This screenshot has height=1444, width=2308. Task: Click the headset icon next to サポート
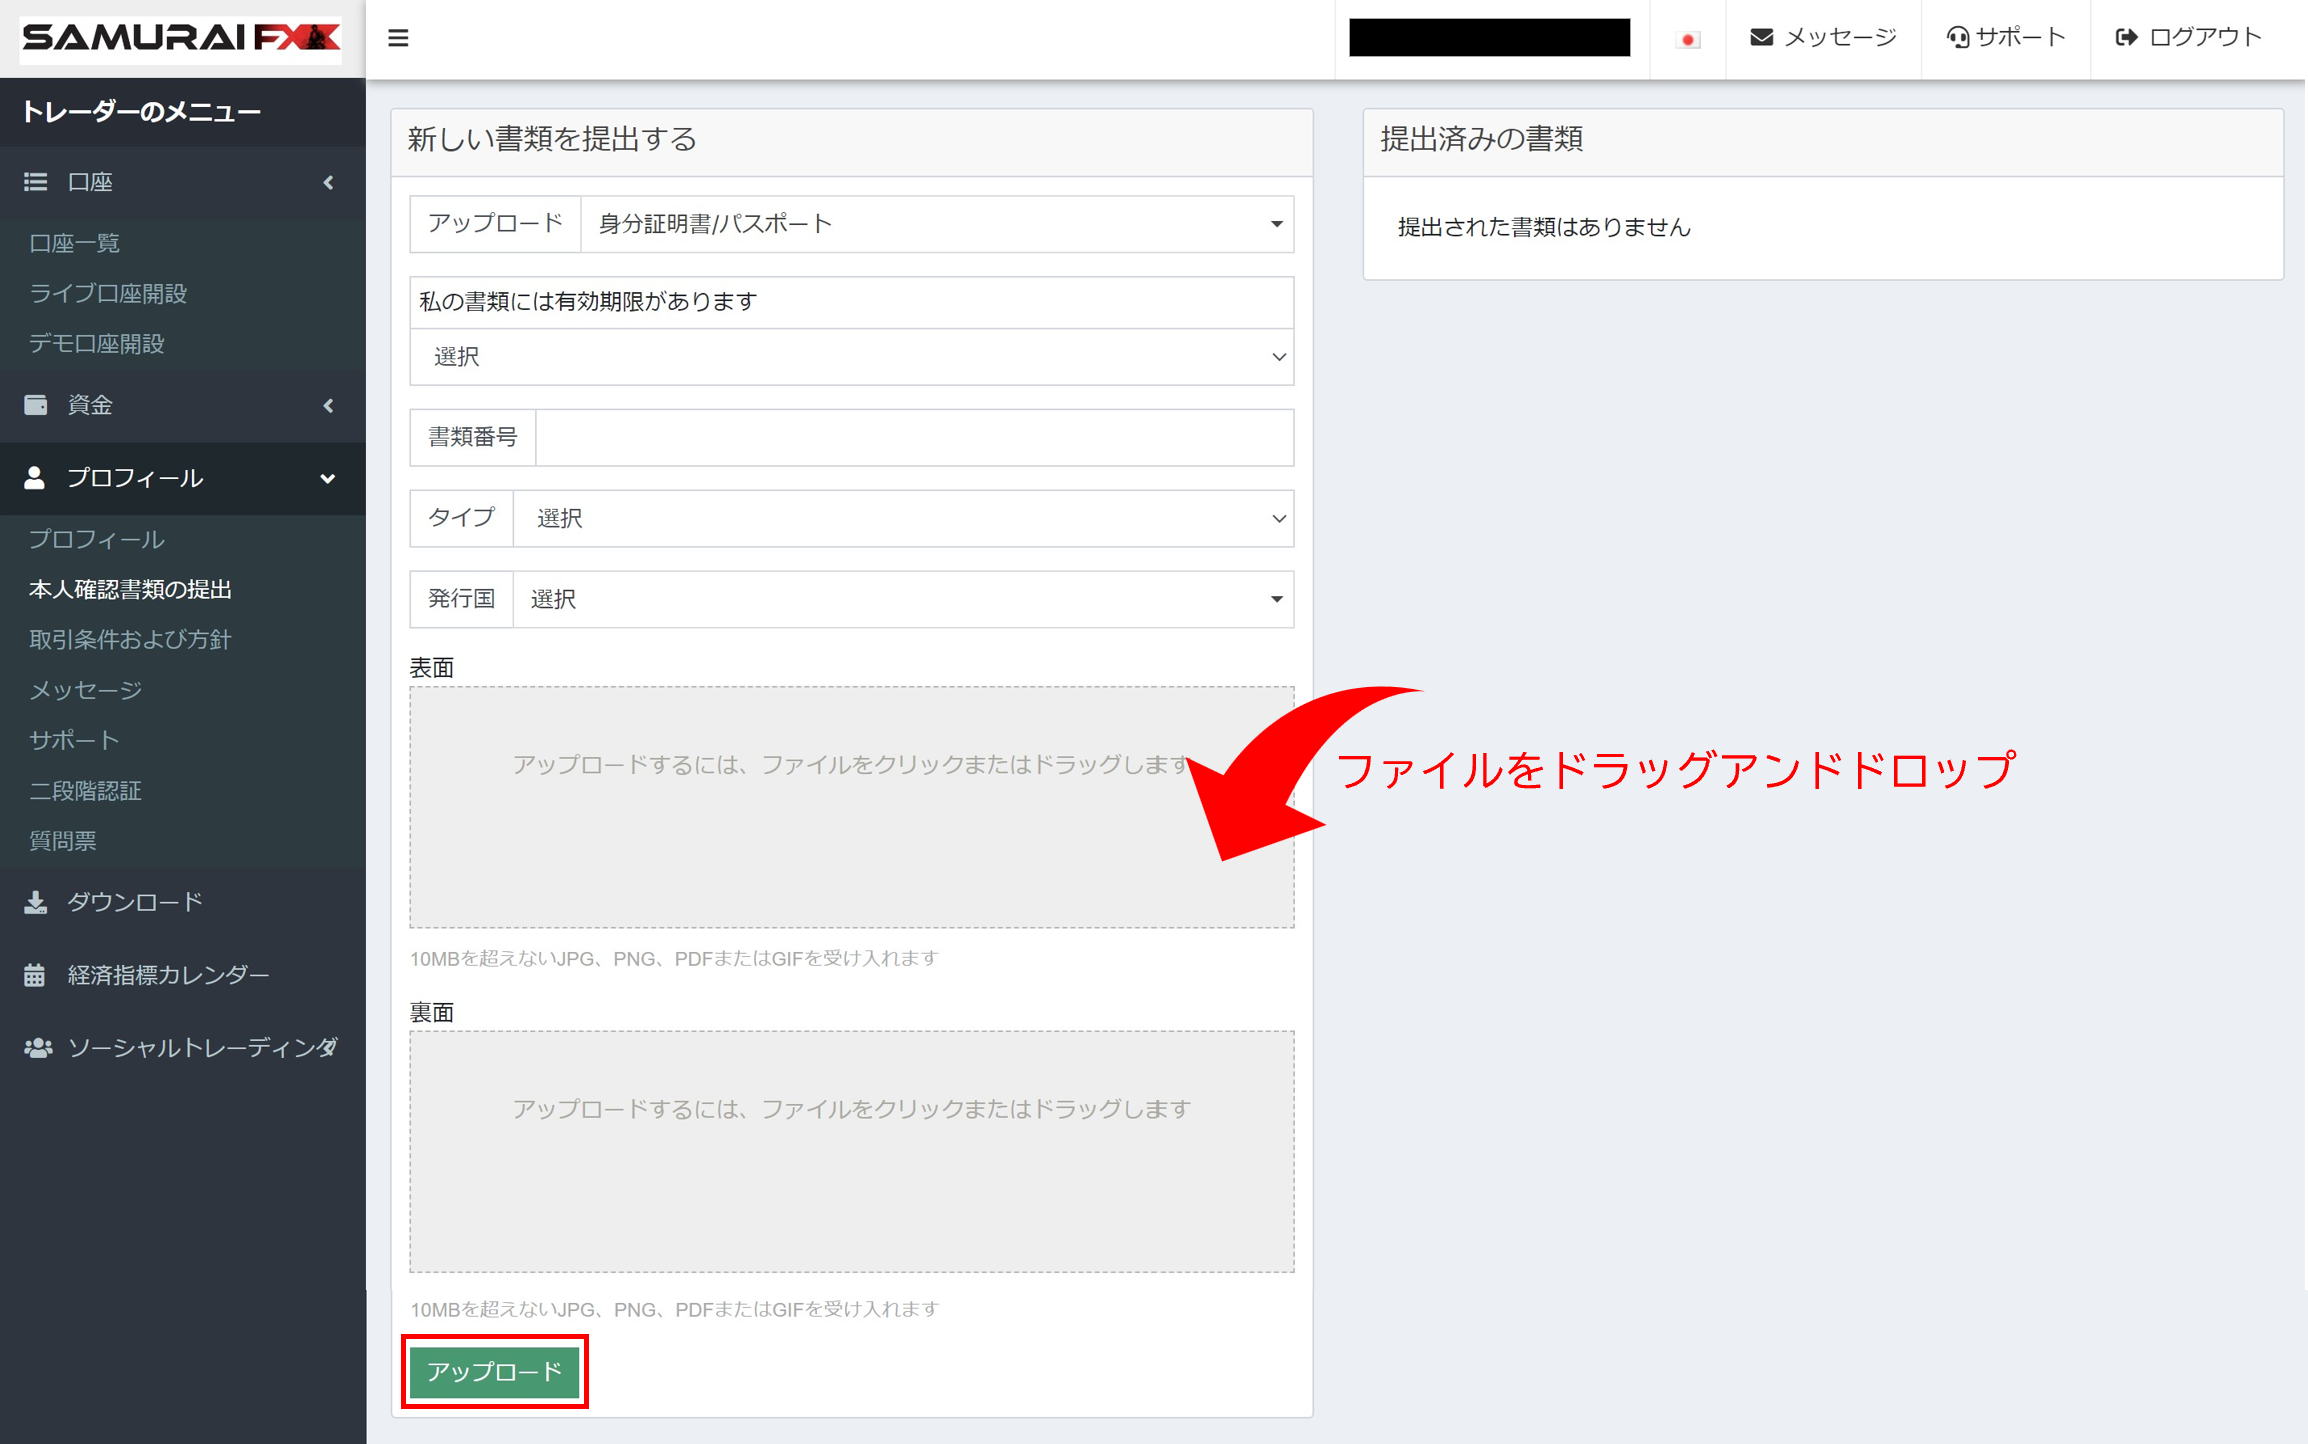point(1957,37)
